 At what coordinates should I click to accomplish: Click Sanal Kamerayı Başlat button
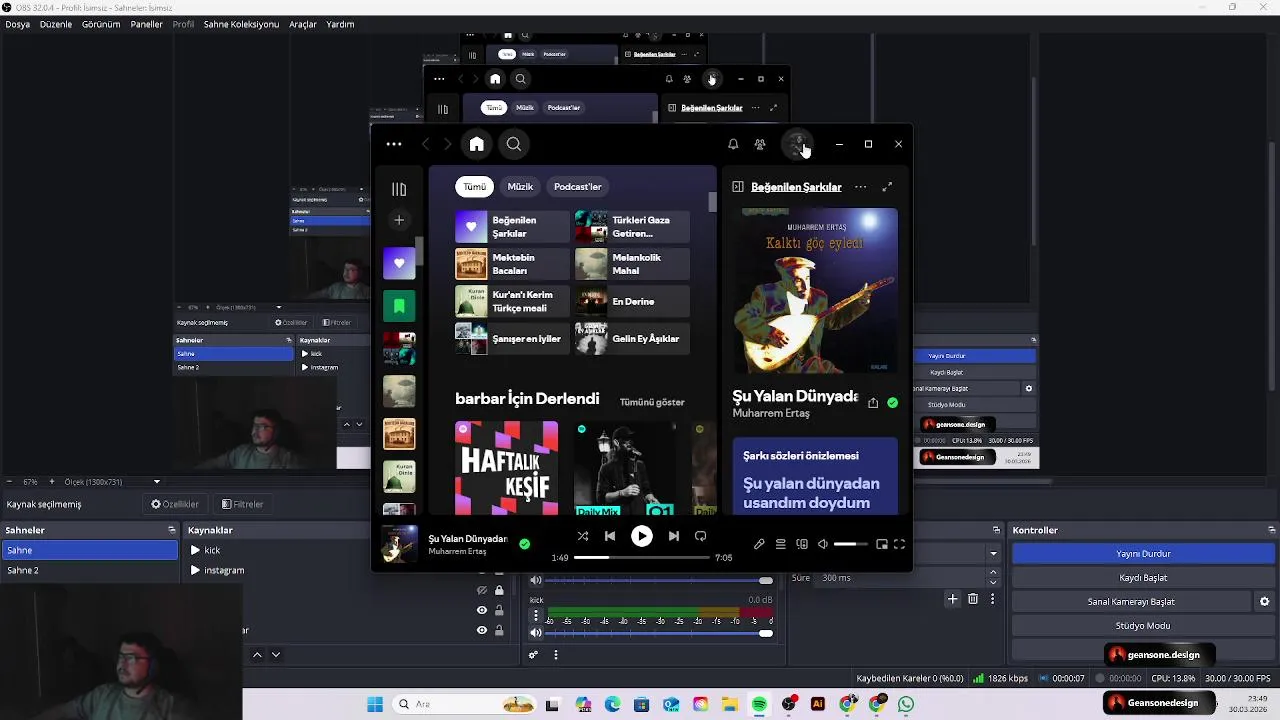1131,602
